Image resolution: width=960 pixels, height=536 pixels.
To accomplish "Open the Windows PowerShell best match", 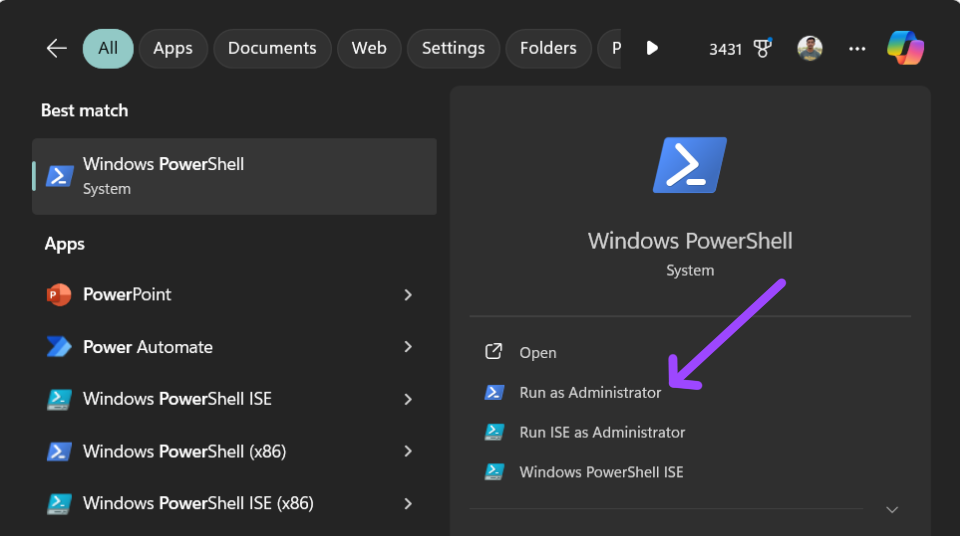I will (234, 176).
